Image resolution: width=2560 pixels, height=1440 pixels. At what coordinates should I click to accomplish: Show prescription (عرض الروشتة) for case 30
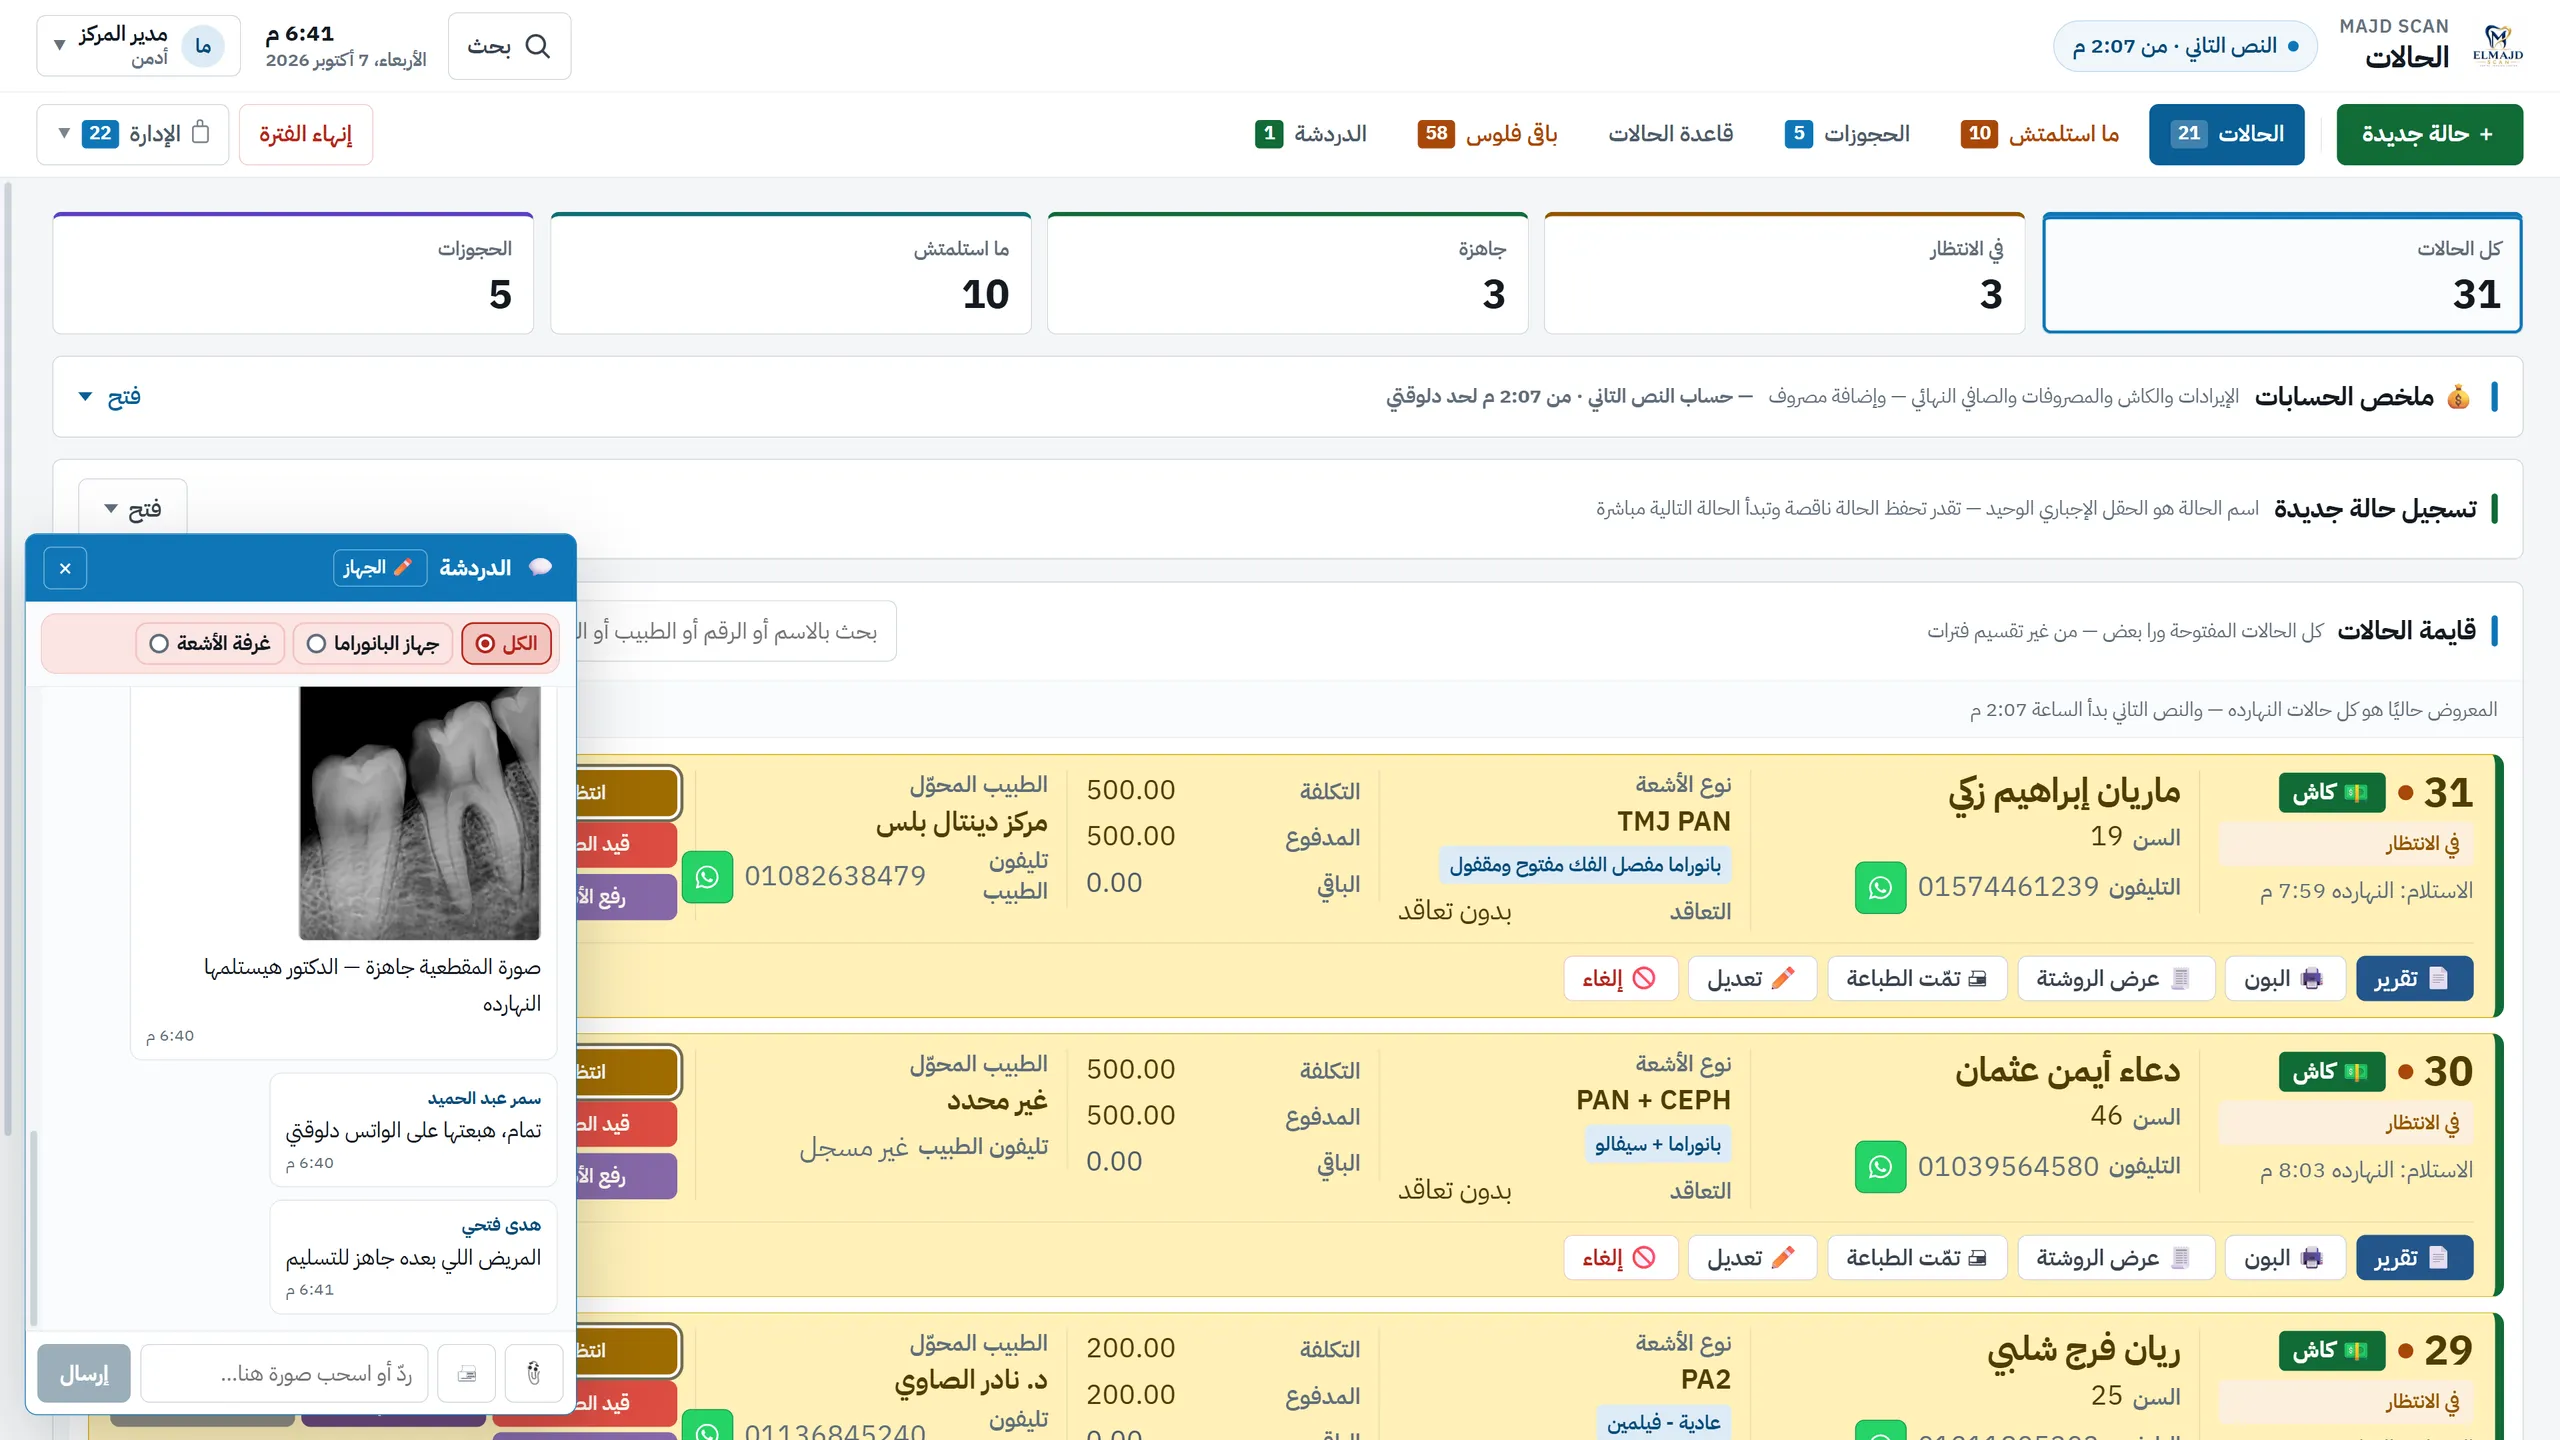pyautogui.click(x=2115, y=1257)
